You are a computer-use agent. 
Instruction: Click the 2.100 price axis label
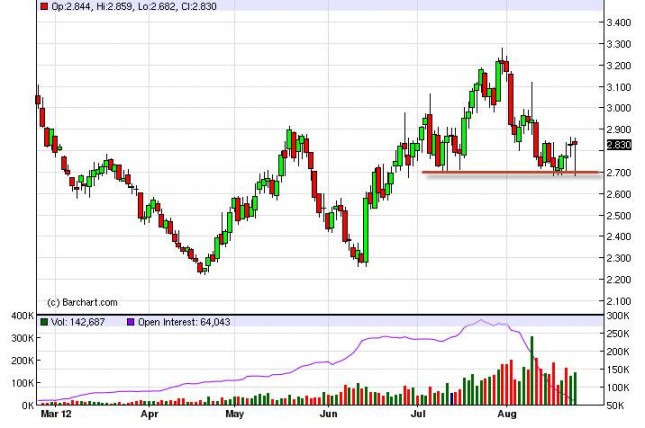coord(619,301)
